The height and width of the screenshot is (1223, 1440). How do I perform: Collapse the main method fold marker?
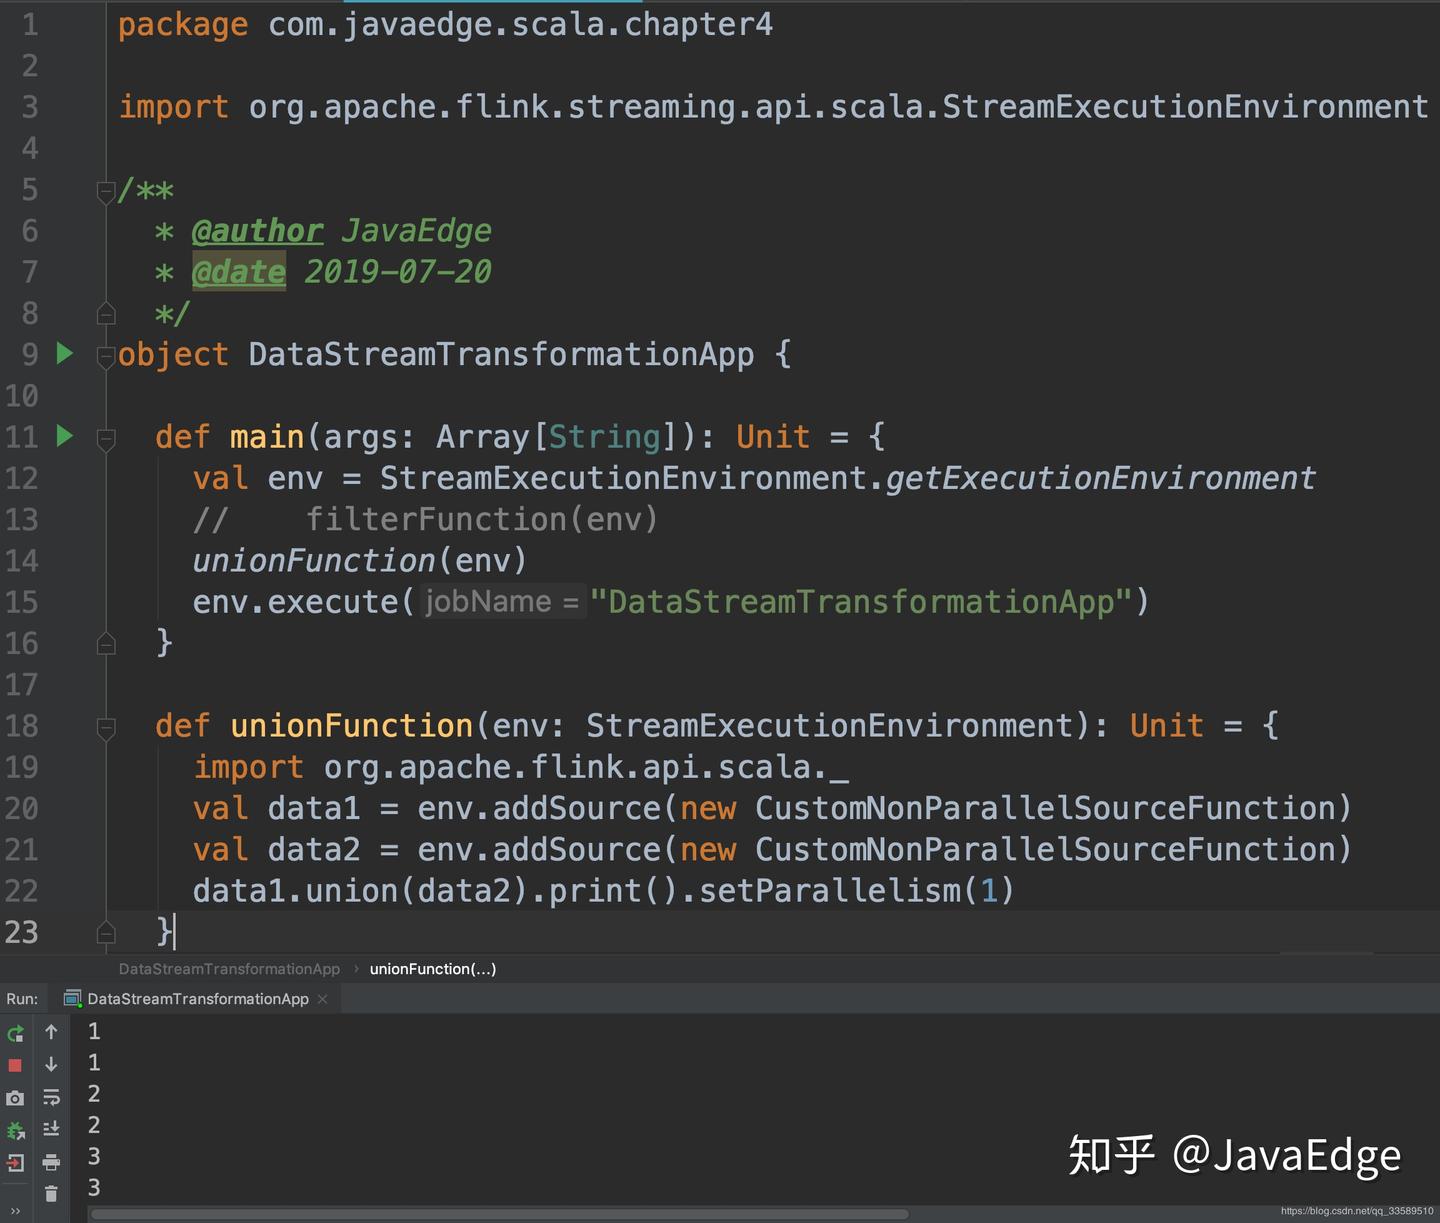coord(105,438)
